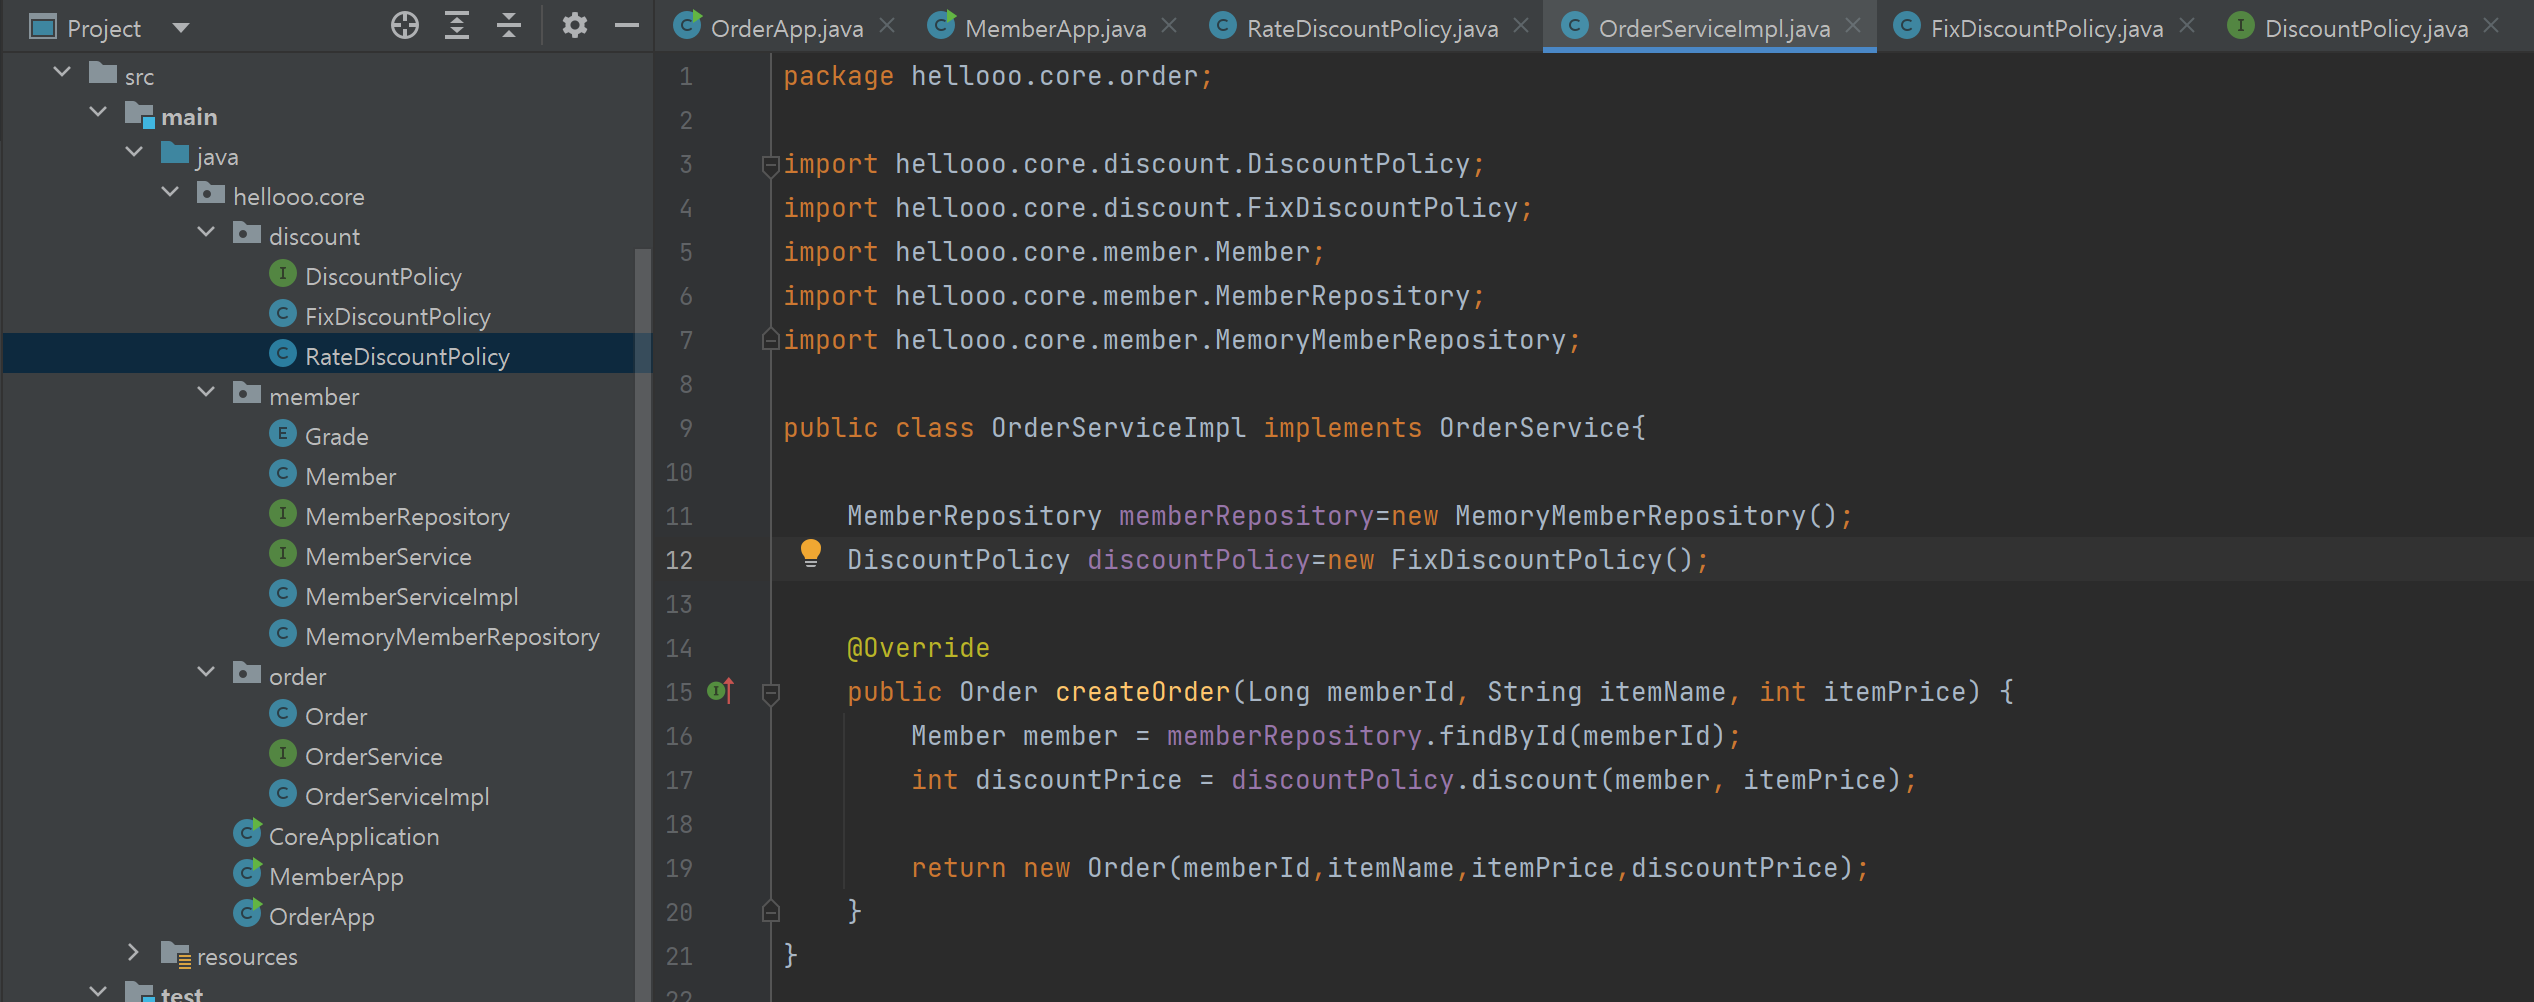
Task: Switch to the OrderApp.java tab
Action: point(786,28)
